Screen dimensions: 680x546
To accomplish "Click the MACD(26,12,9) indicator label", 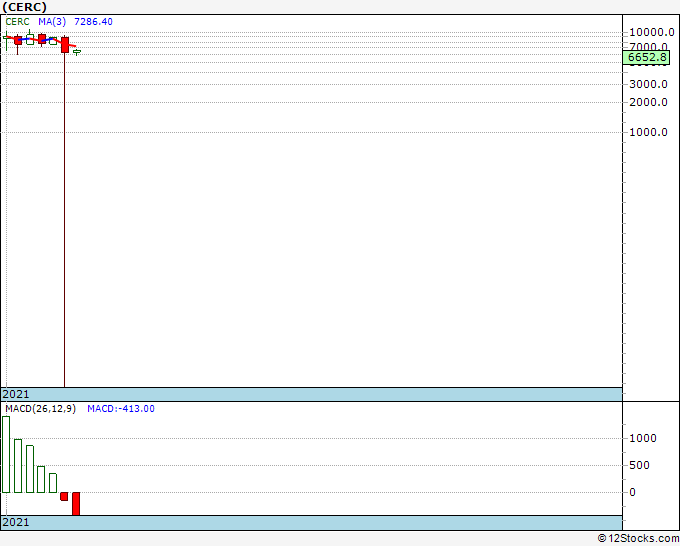I will 41,409.
